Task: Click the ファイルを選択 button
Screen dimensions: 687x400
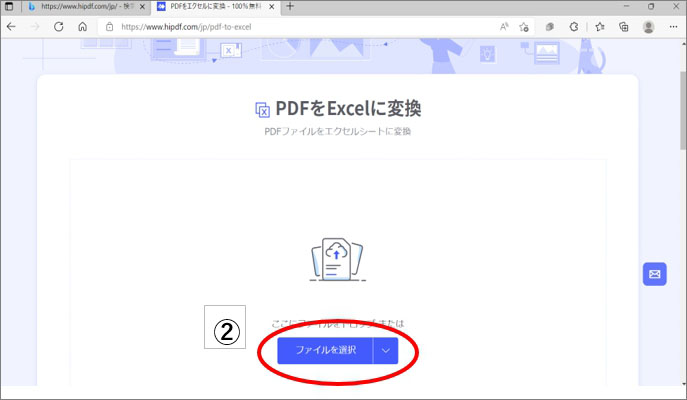Action: click(325, 350)
